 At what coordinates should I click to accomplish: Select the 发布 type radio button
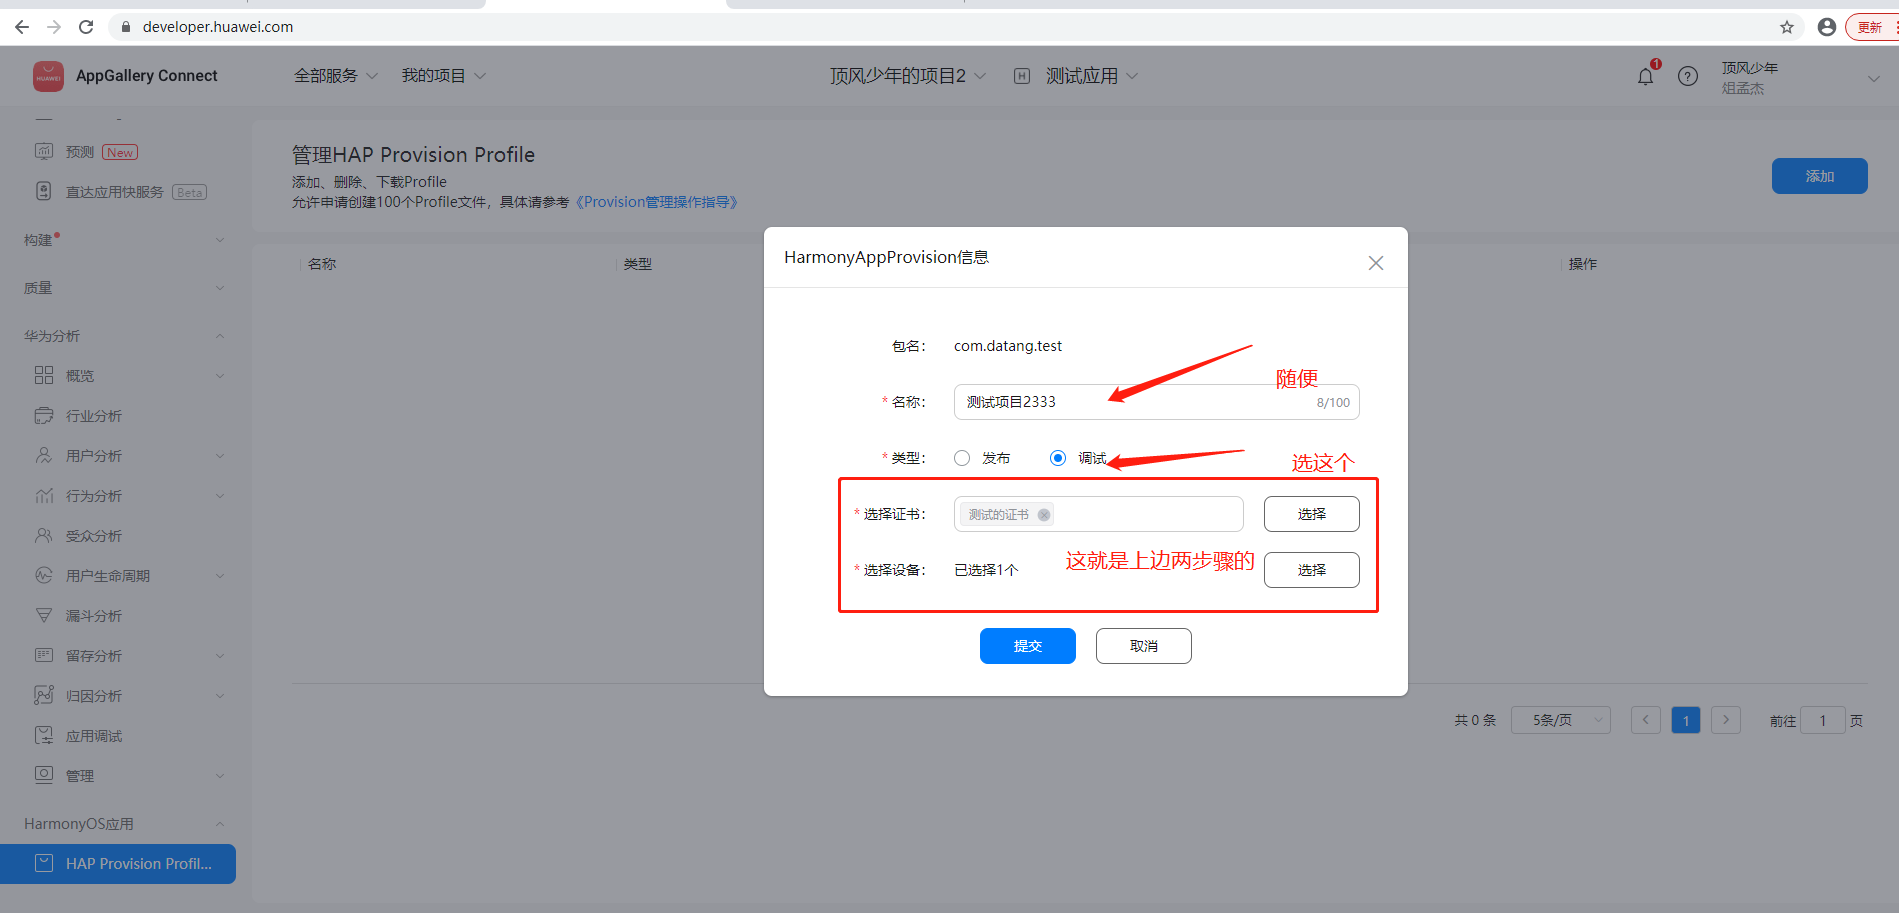962,458
